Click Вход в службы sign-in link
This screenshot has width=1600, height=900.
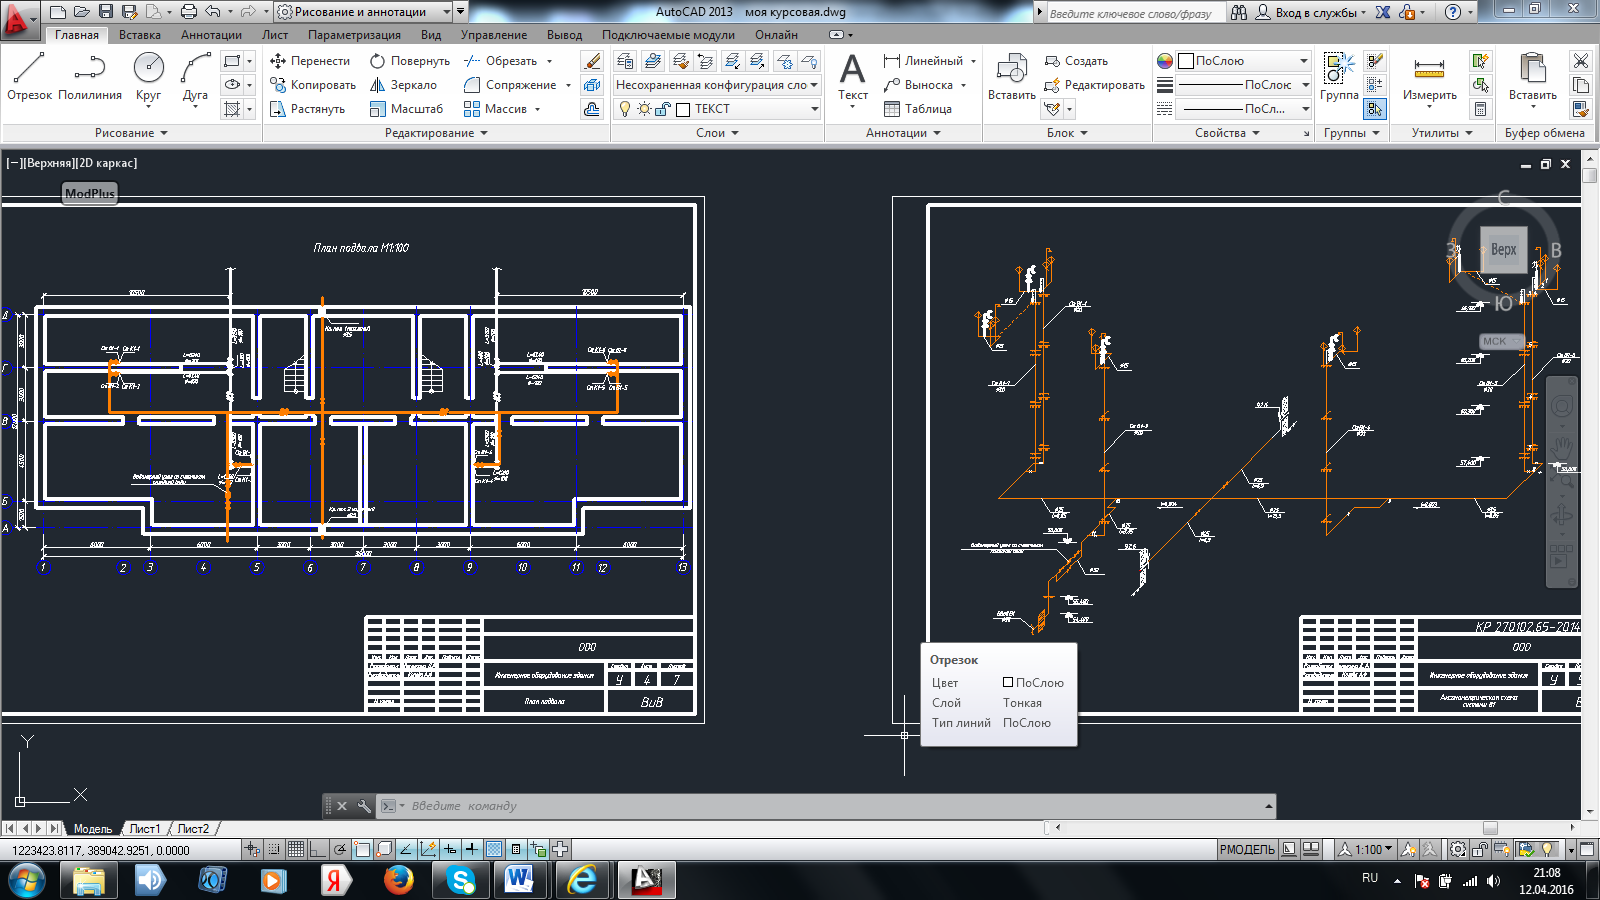(x=1315, y=12)
